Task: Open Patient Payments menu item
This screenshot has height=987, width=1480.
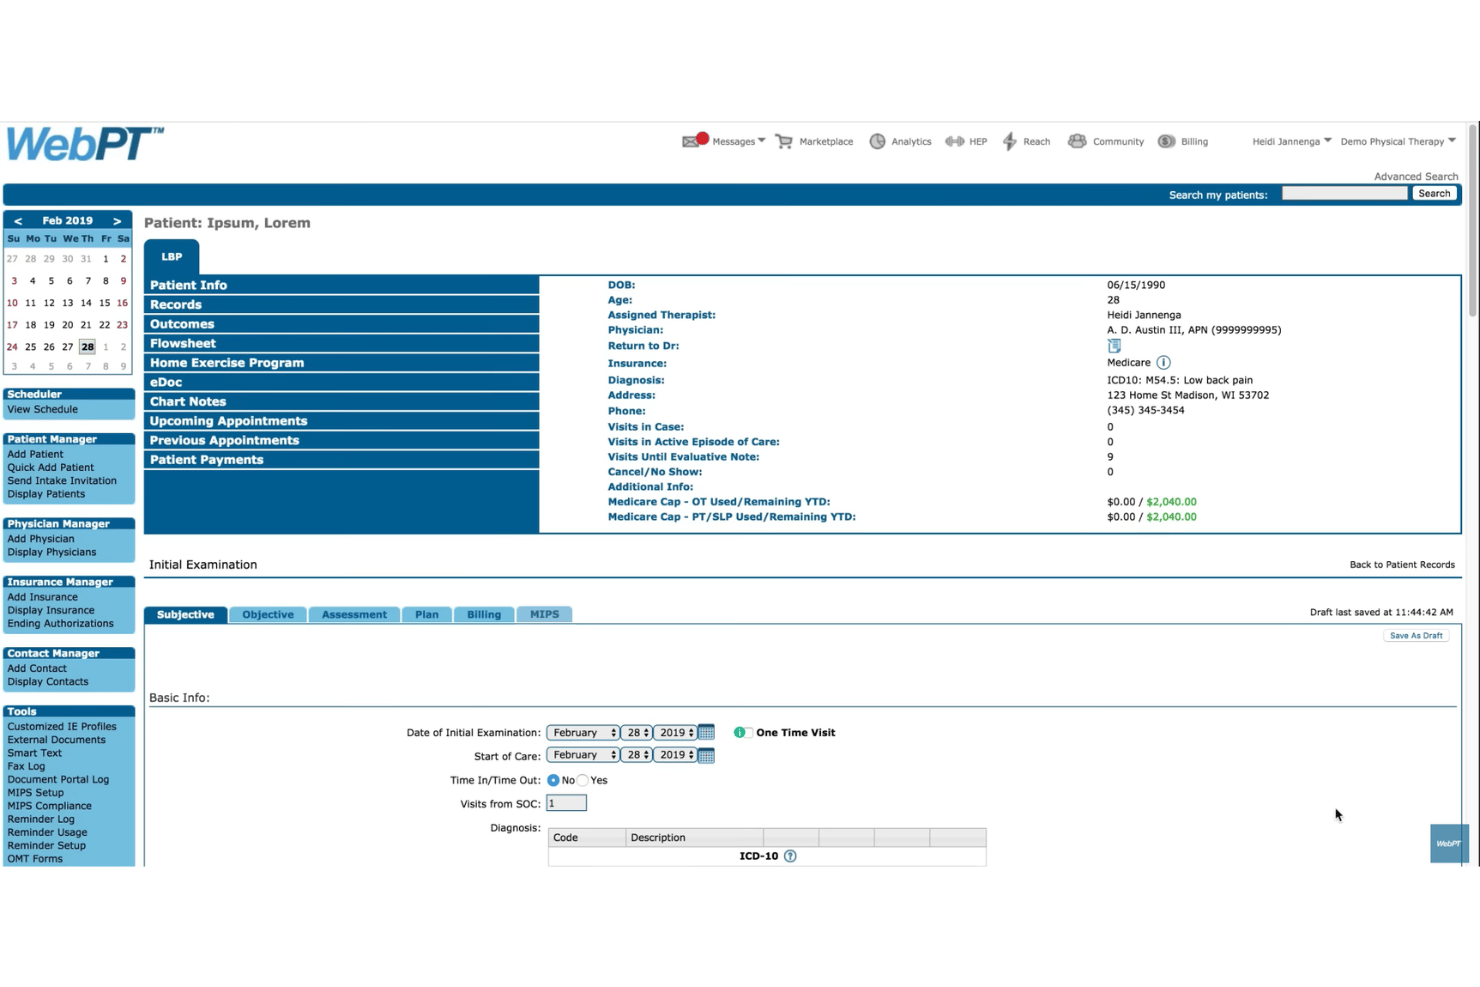Action: click(x=342, y=460)
